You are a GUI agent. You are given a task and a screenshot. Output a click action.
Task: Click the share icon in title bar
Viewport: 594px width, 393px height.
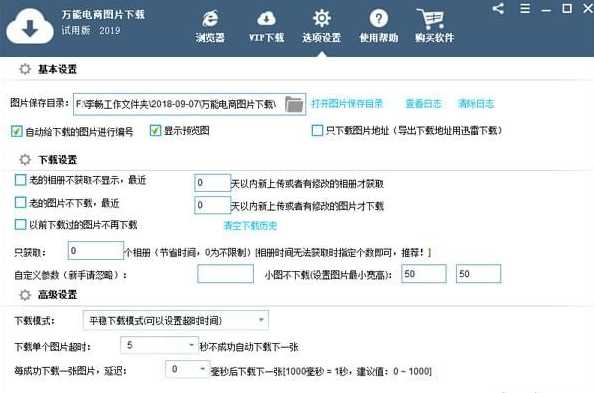pos(498,8)
